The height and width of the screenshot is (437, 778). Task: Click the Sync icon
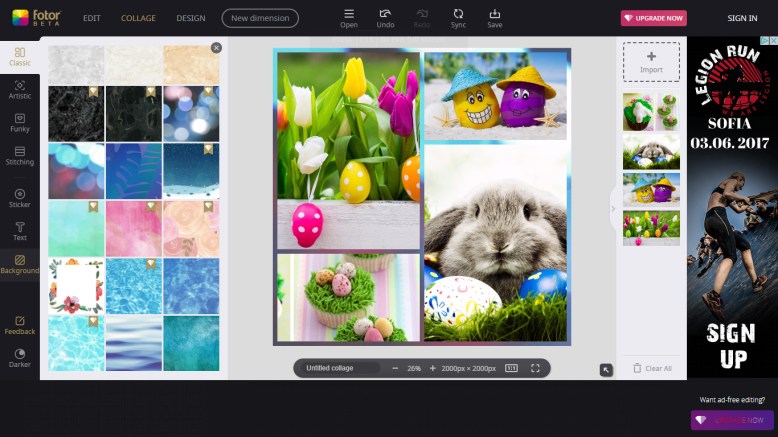click(x=458, y=18)
